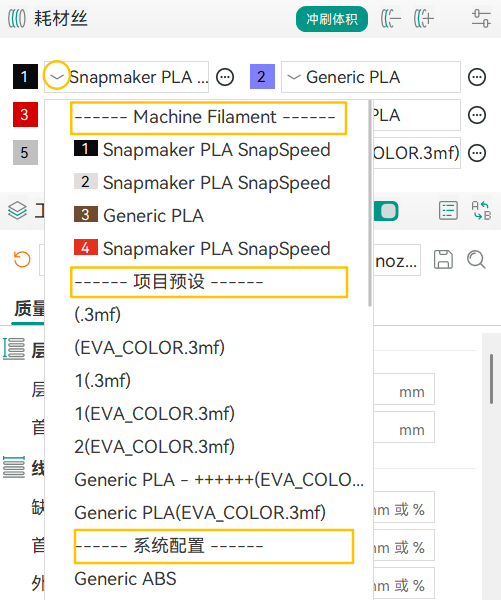Click the dropdown list scrollbar
Image resolution: width=501 pixels, height=600 pixels.
tap(370, 203)
